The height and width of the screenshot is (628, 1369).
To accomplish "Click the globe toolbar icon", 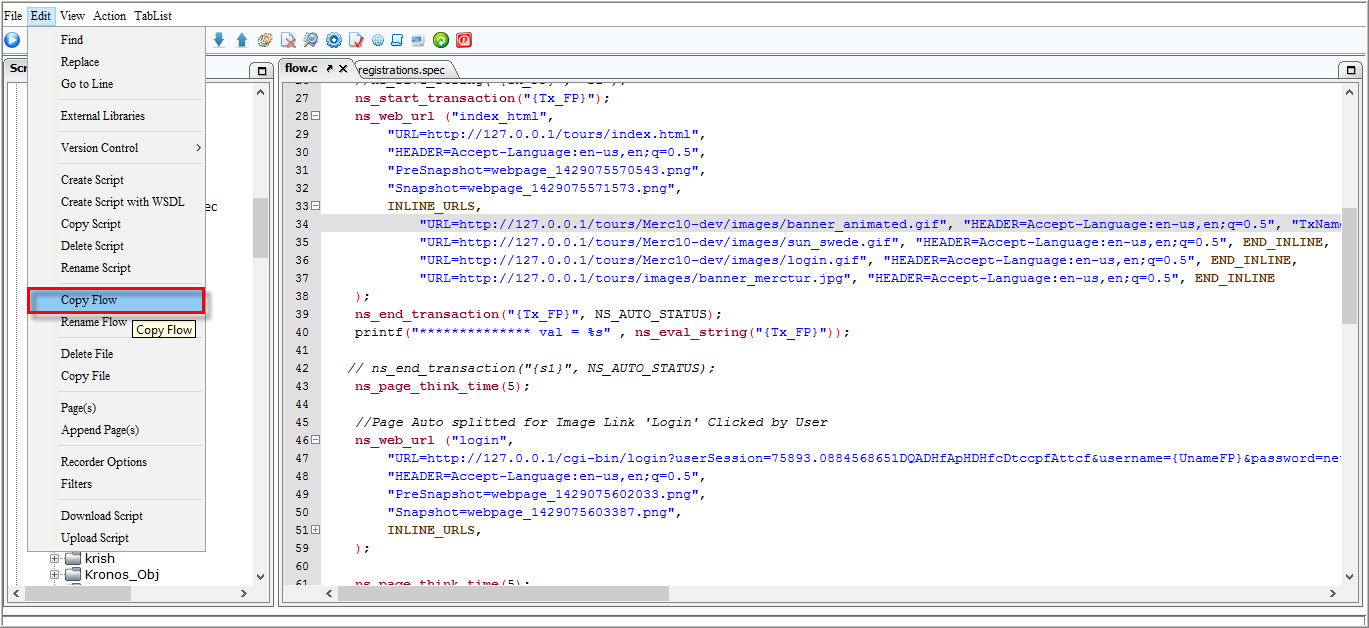I will (x=378, y=40).
